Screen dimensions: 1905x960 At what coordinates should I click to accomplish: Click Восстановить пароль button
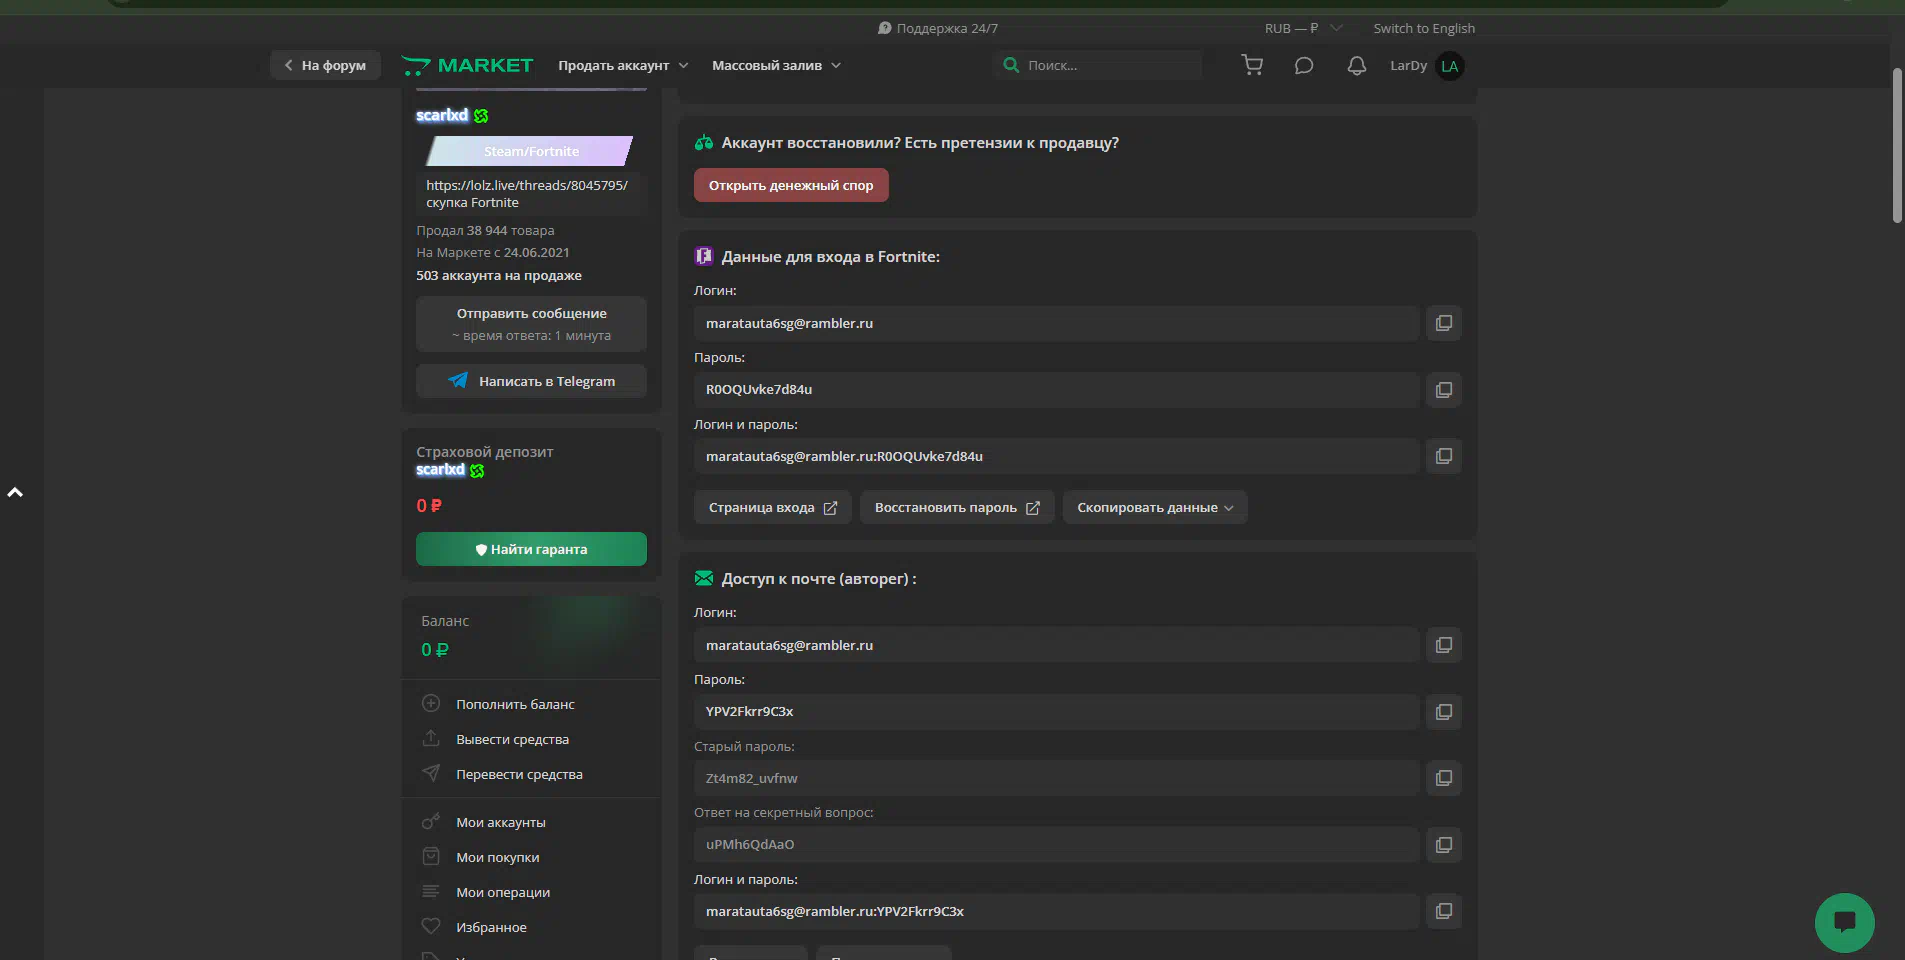957,507
